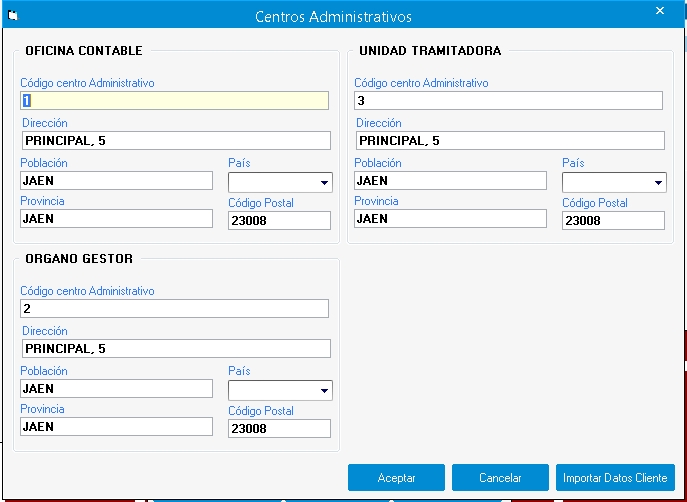Click Código Postal field in Unidad Tramitadora
The image size is (687, 502).
[613, 220]
